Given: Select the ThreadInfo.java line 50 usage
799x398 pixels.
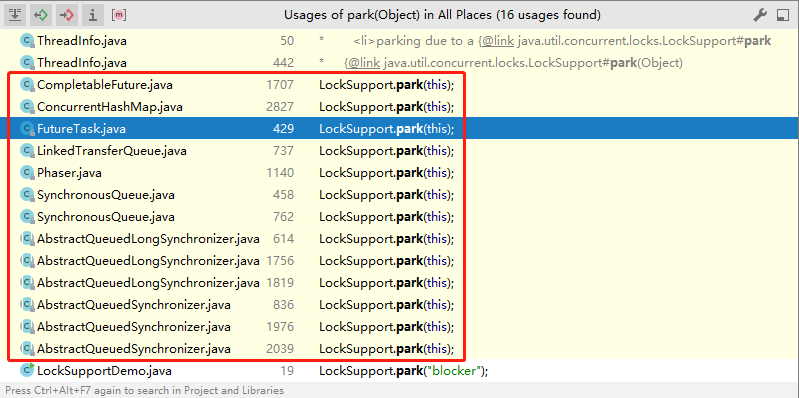Looking at the screenshot, I should [x=400, y=41].
